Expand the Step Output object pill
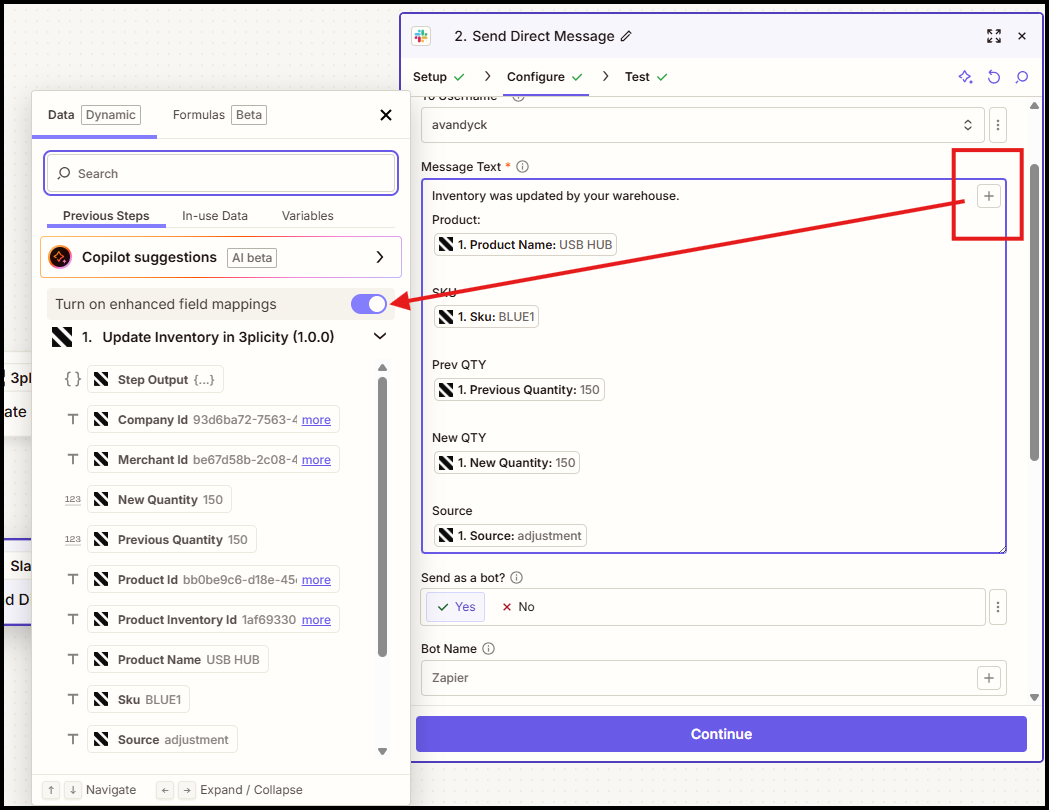 tap(155, 379)
